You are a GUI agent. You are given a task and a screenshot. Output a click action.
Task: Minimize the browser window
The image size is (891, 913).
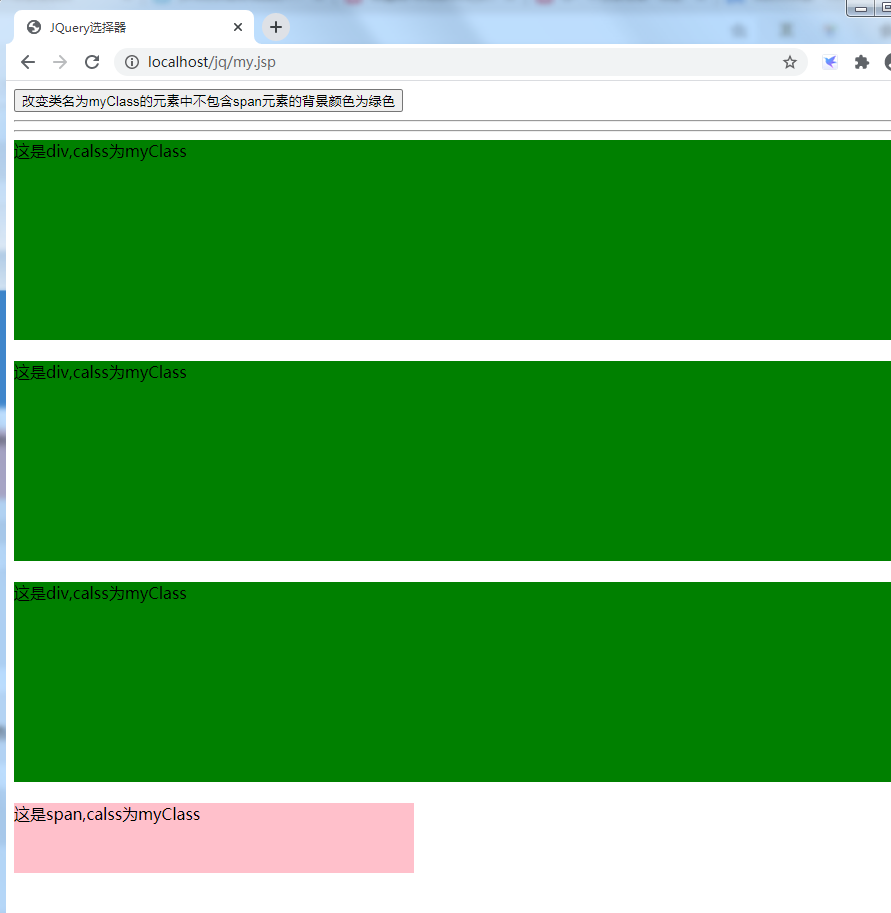pos(860,8)
